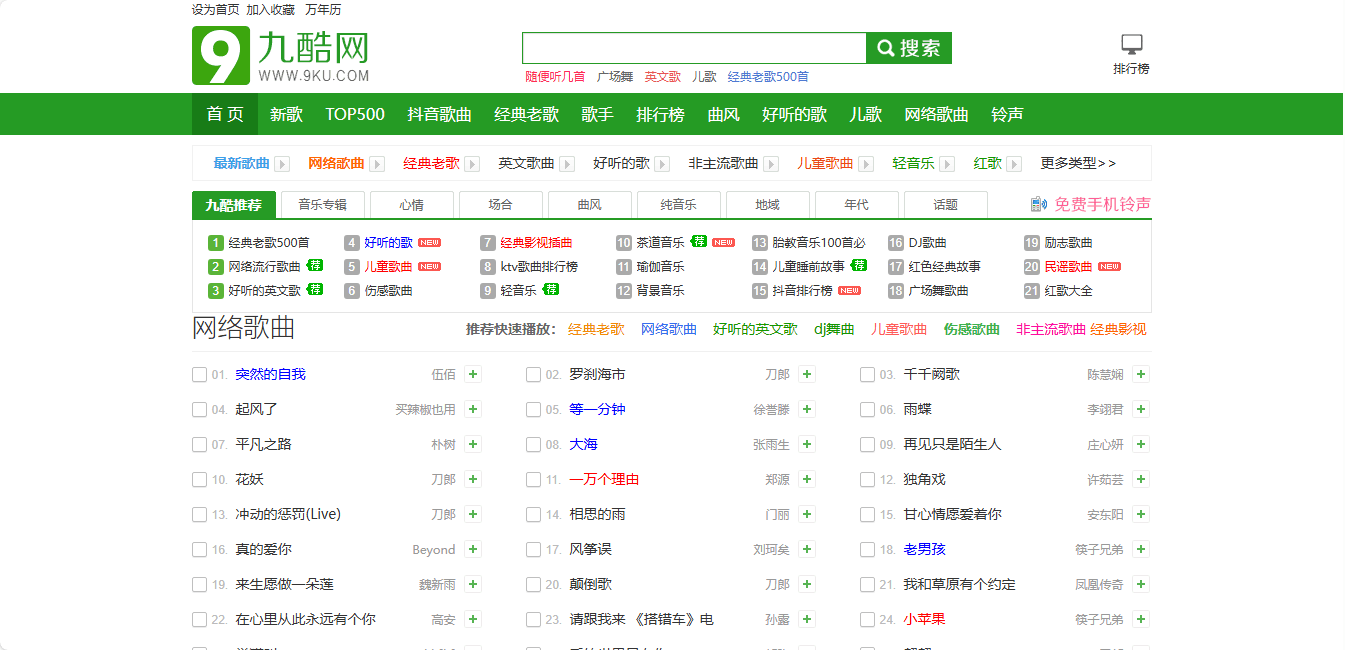The height and width of the screenshot is (650, 1345).
Task: Click the phone icon beside 免费手机铃声
Action: [1040, 203]
